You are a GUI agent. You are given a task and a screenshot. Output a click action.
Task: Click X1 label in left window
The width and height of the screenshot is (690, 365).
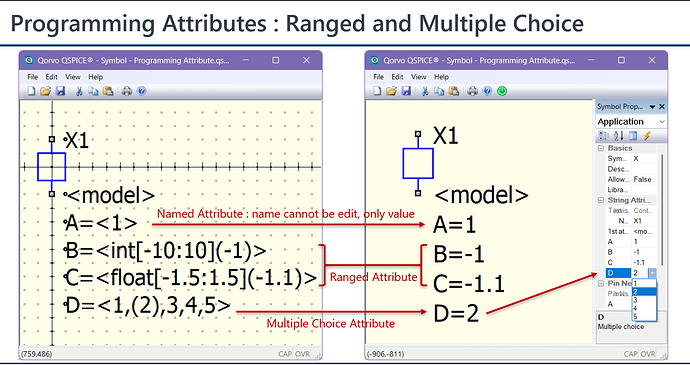pyautogui.click(x=77, y=141)
